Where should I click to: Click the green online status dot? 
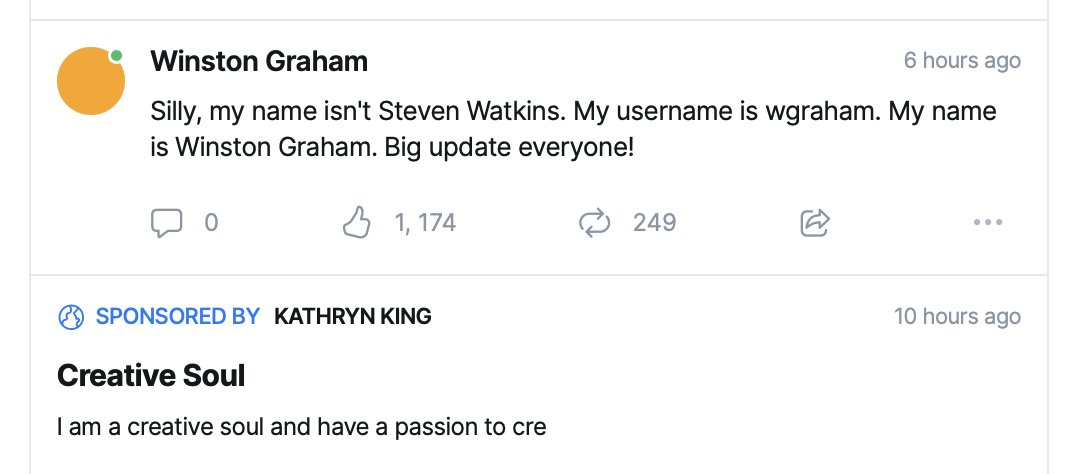[117, 56]
